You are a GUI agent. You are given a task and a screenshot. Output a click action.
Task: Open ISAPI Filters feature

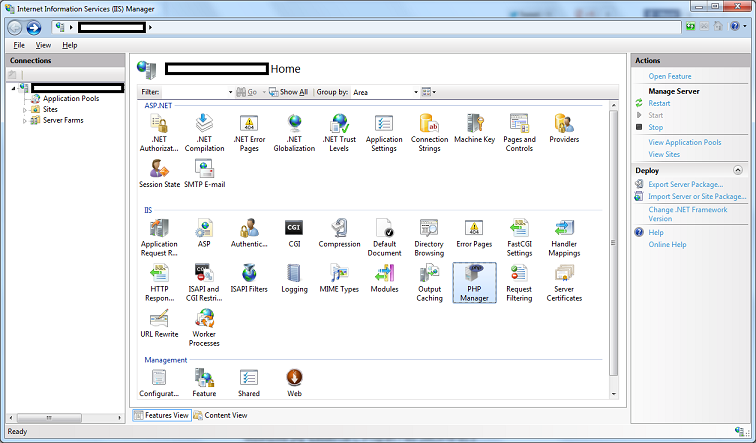coord(249,279)
